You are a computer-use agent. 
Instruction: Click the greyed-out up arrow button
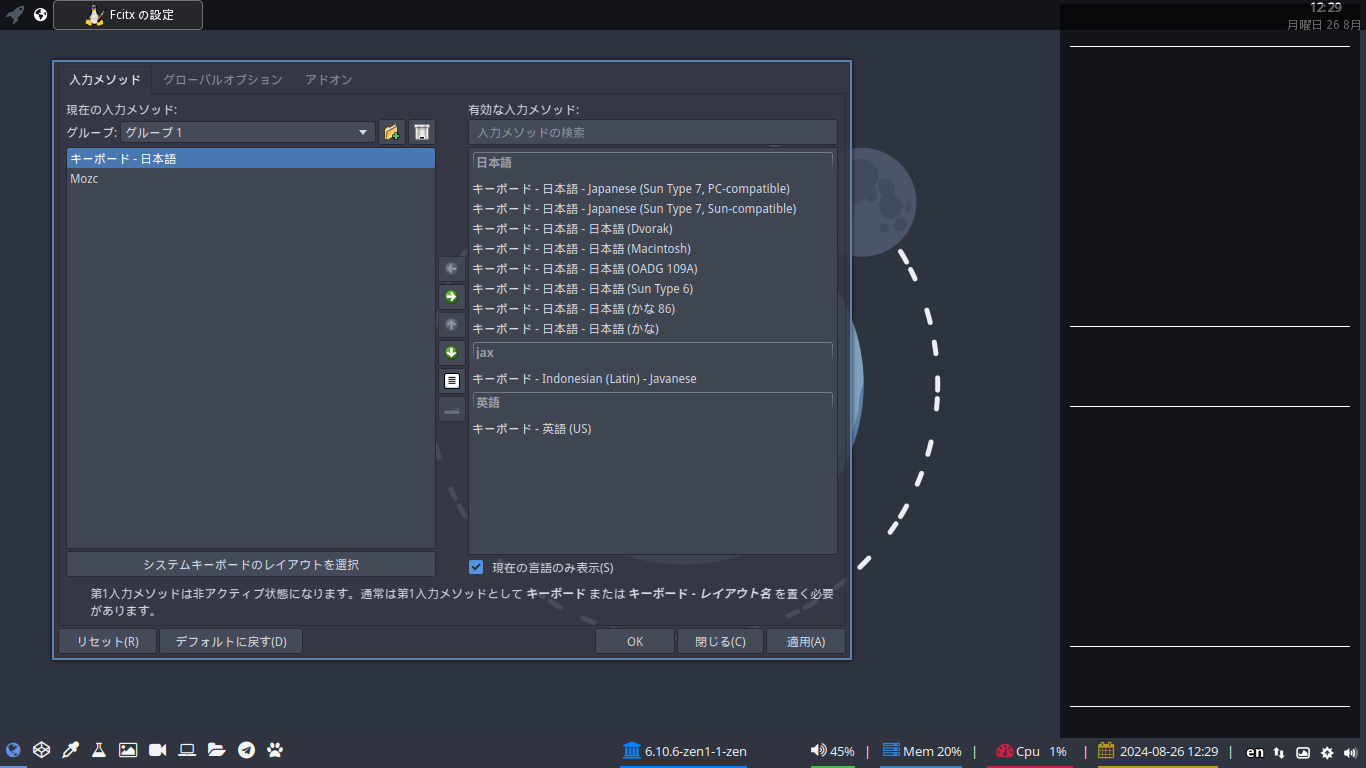(451, 325)
